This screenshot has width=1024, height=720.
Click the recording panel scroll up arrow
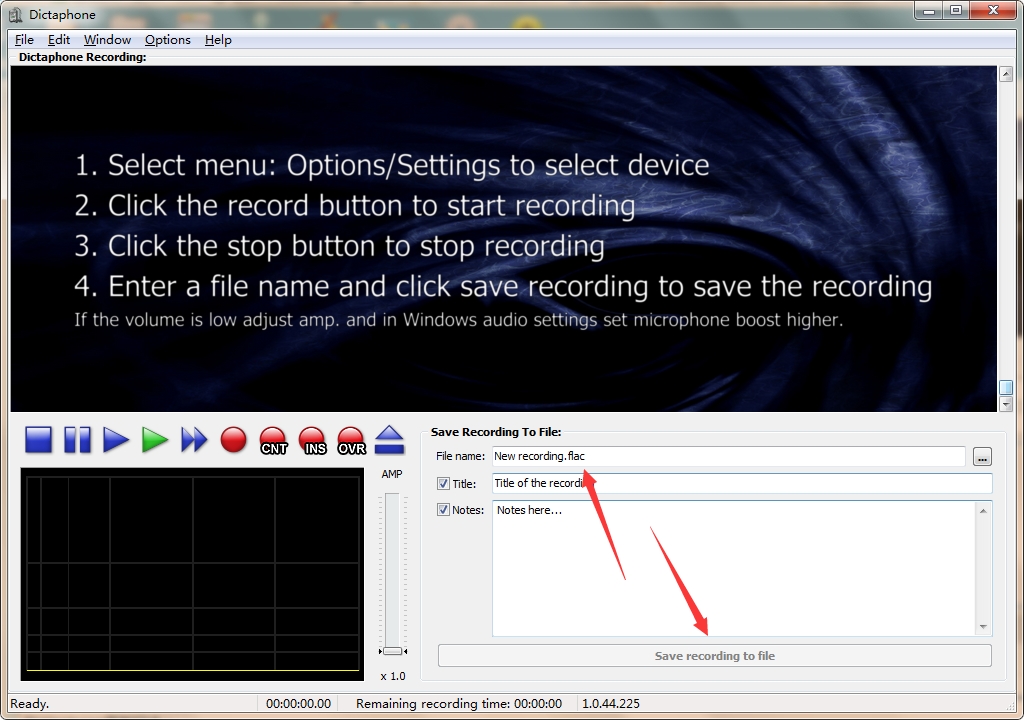coord(1006,74)
